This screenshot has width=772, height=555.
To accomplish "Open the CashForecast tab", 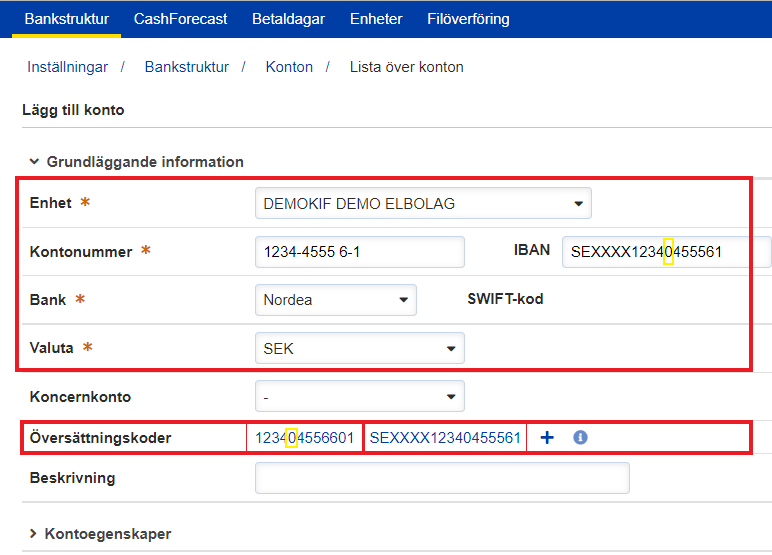I will [x=180, y=19].
